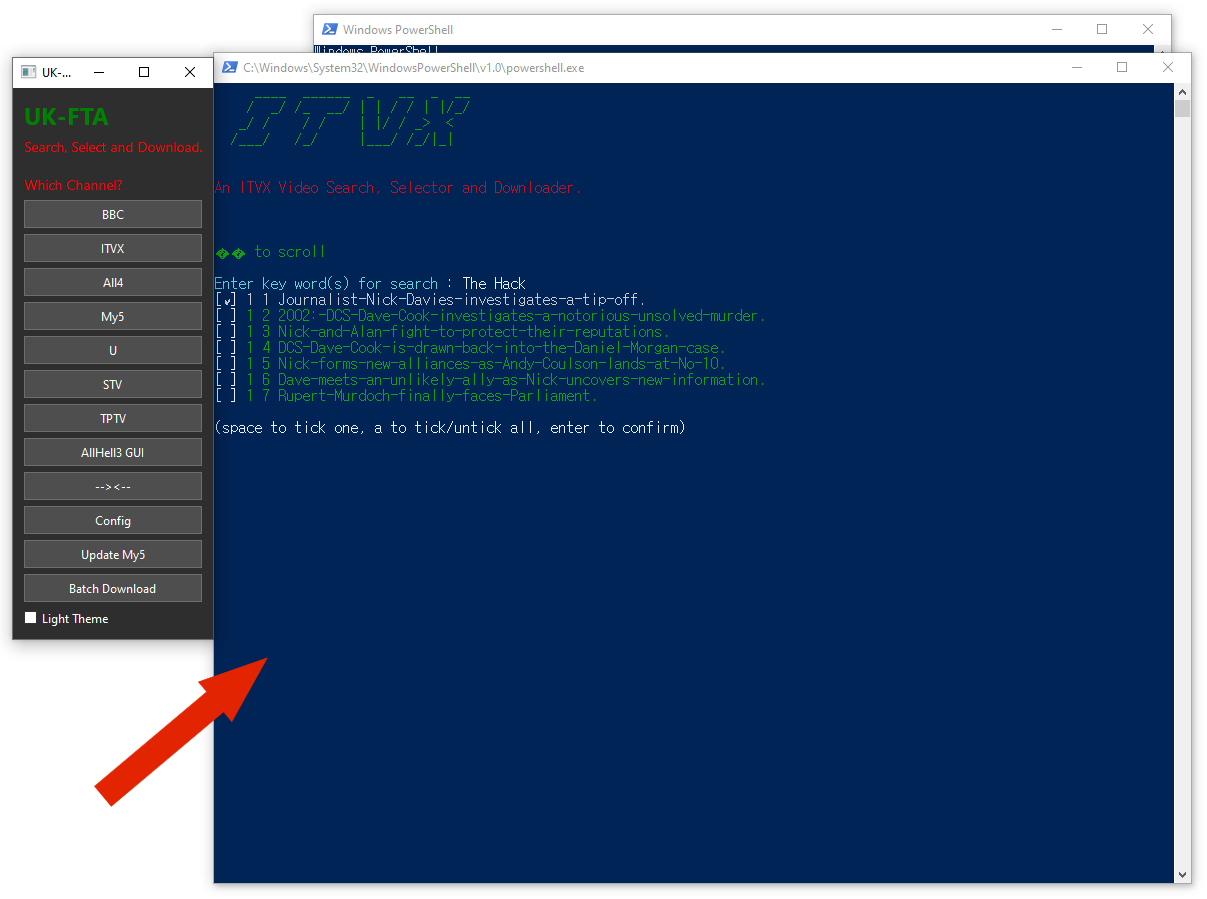
Task: Enable the Light Theme checkbox
Action: pos(30,618)
